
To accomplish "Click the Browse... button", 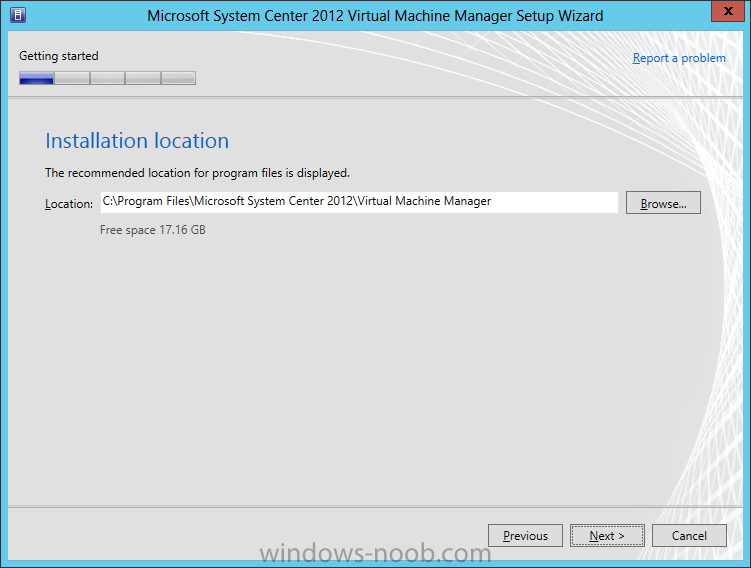I will [x=663, y=203].
